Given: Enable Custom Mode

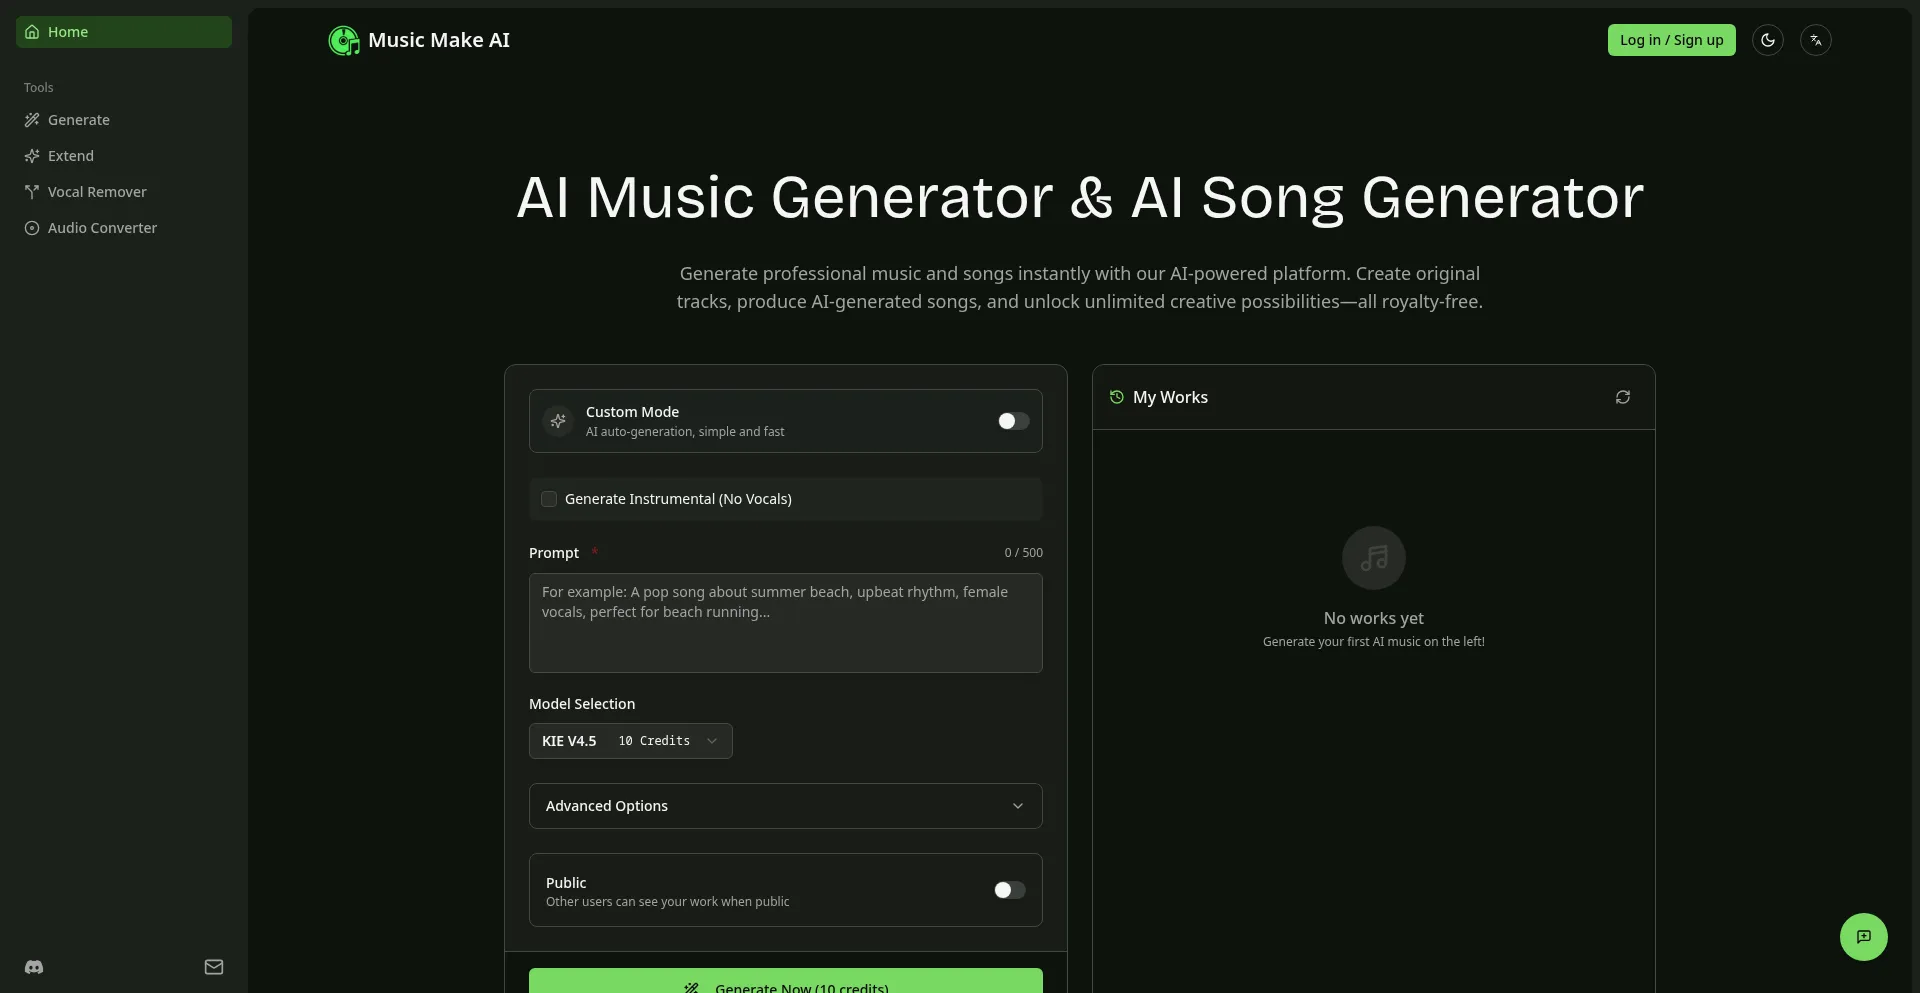Looking at the screenshot, I should (1011, 421).
